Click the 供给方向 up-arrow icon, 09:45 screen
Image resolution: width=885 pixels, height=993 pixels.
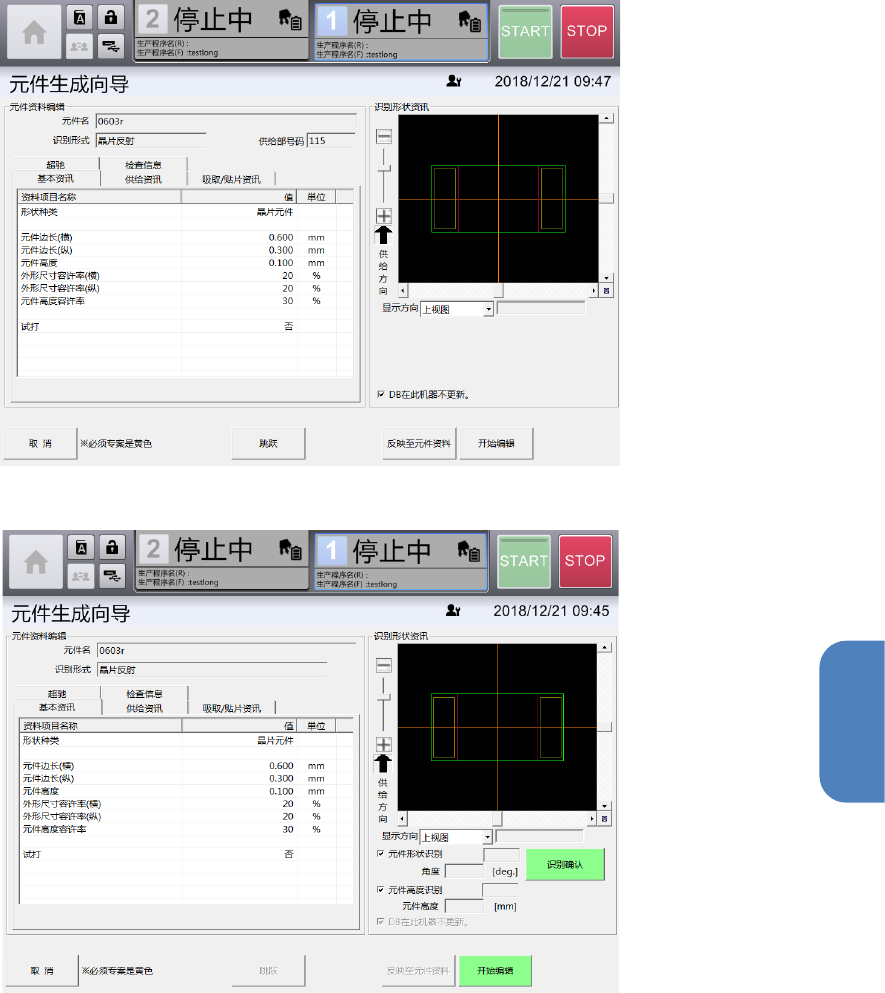[383, 764]
